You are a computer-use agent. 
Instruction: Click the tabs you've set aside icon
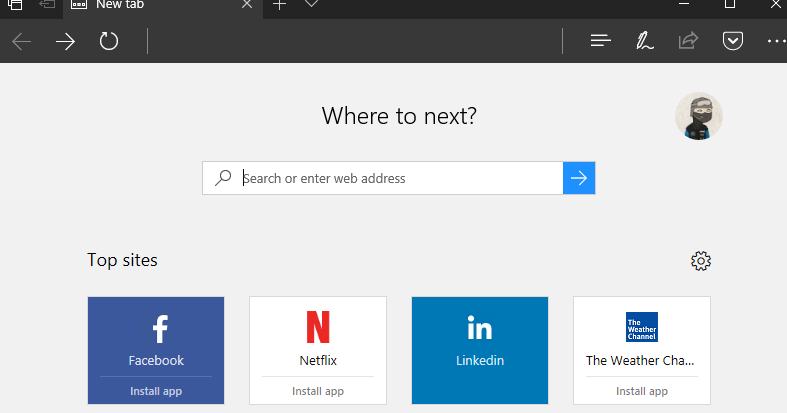coord(15,4)
